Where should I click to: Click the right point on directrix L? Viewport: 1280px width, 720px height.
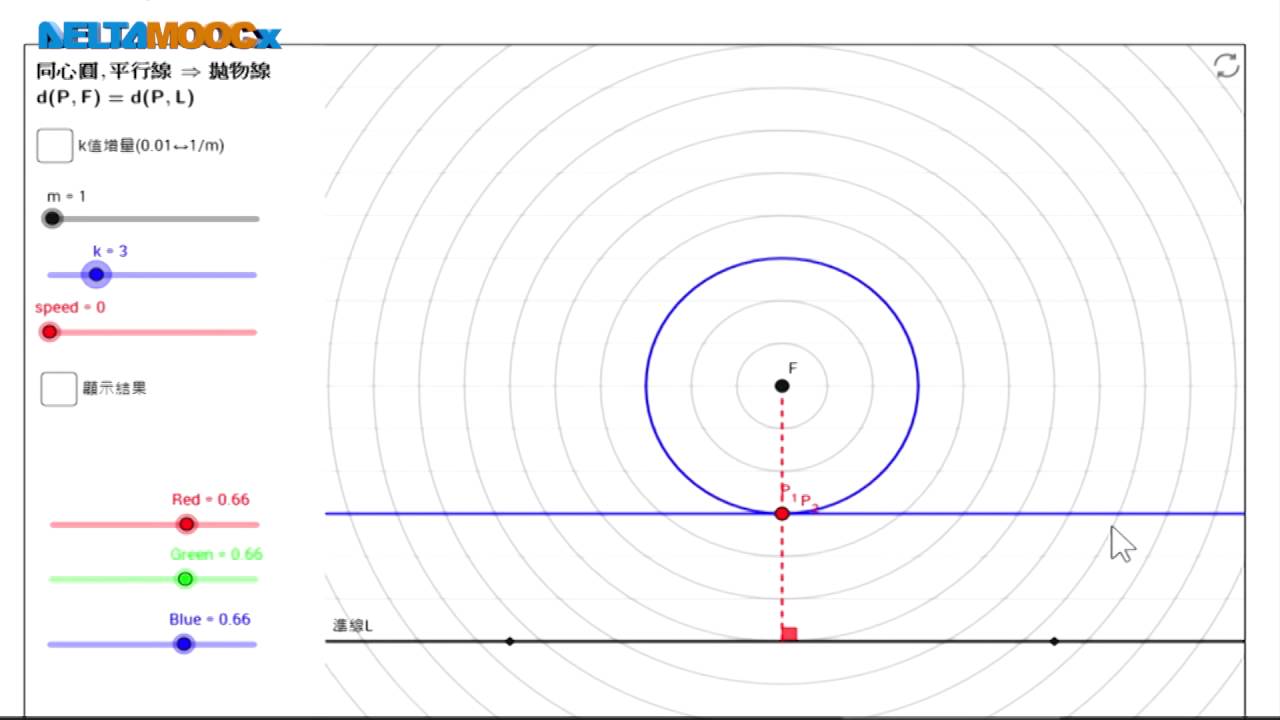(1054, 641)
